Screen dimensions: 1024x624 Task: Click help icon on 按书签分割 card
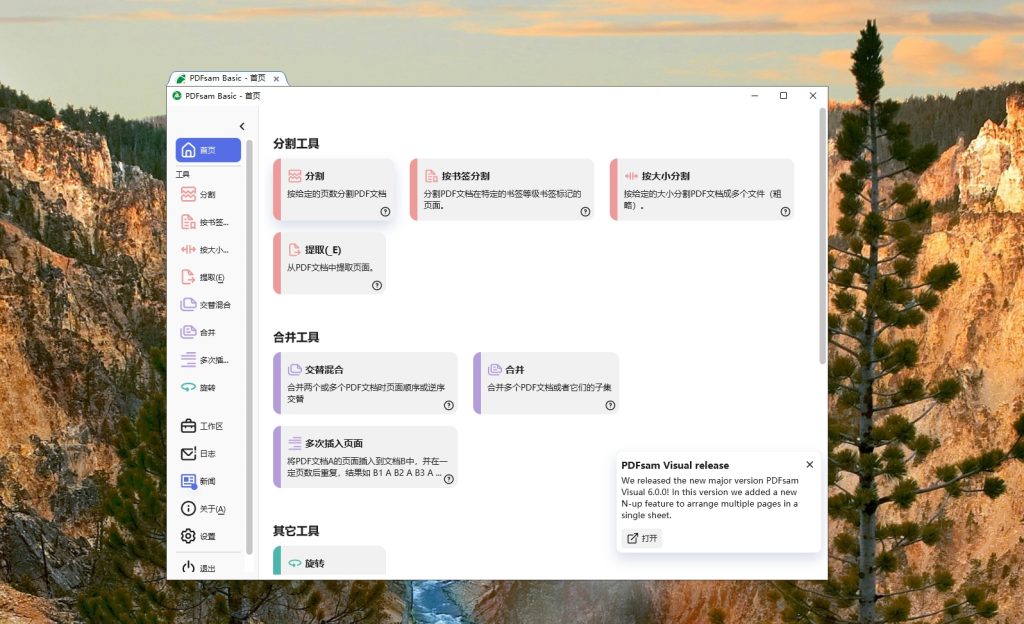pyautogui.click(x=585, y=211)
